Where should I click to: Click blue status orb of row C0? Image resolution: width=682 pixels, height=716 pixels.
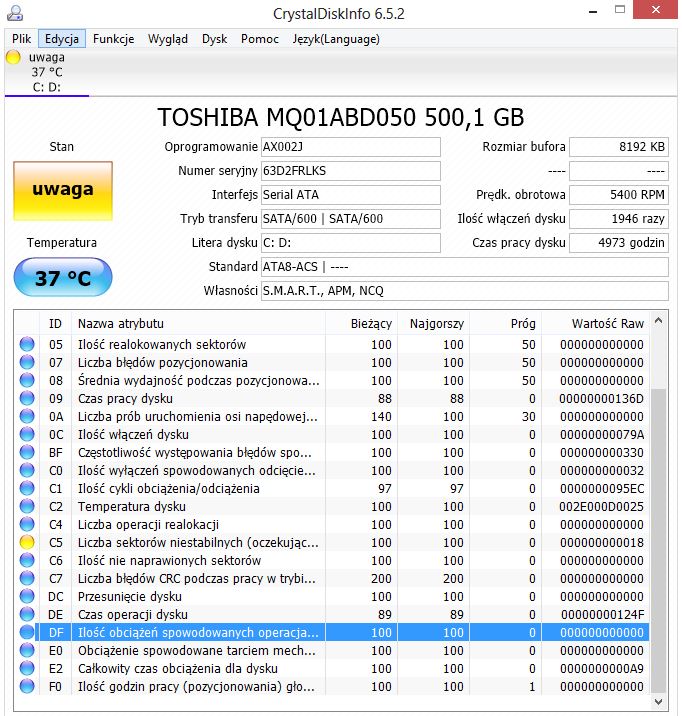[x=27, y=470]
